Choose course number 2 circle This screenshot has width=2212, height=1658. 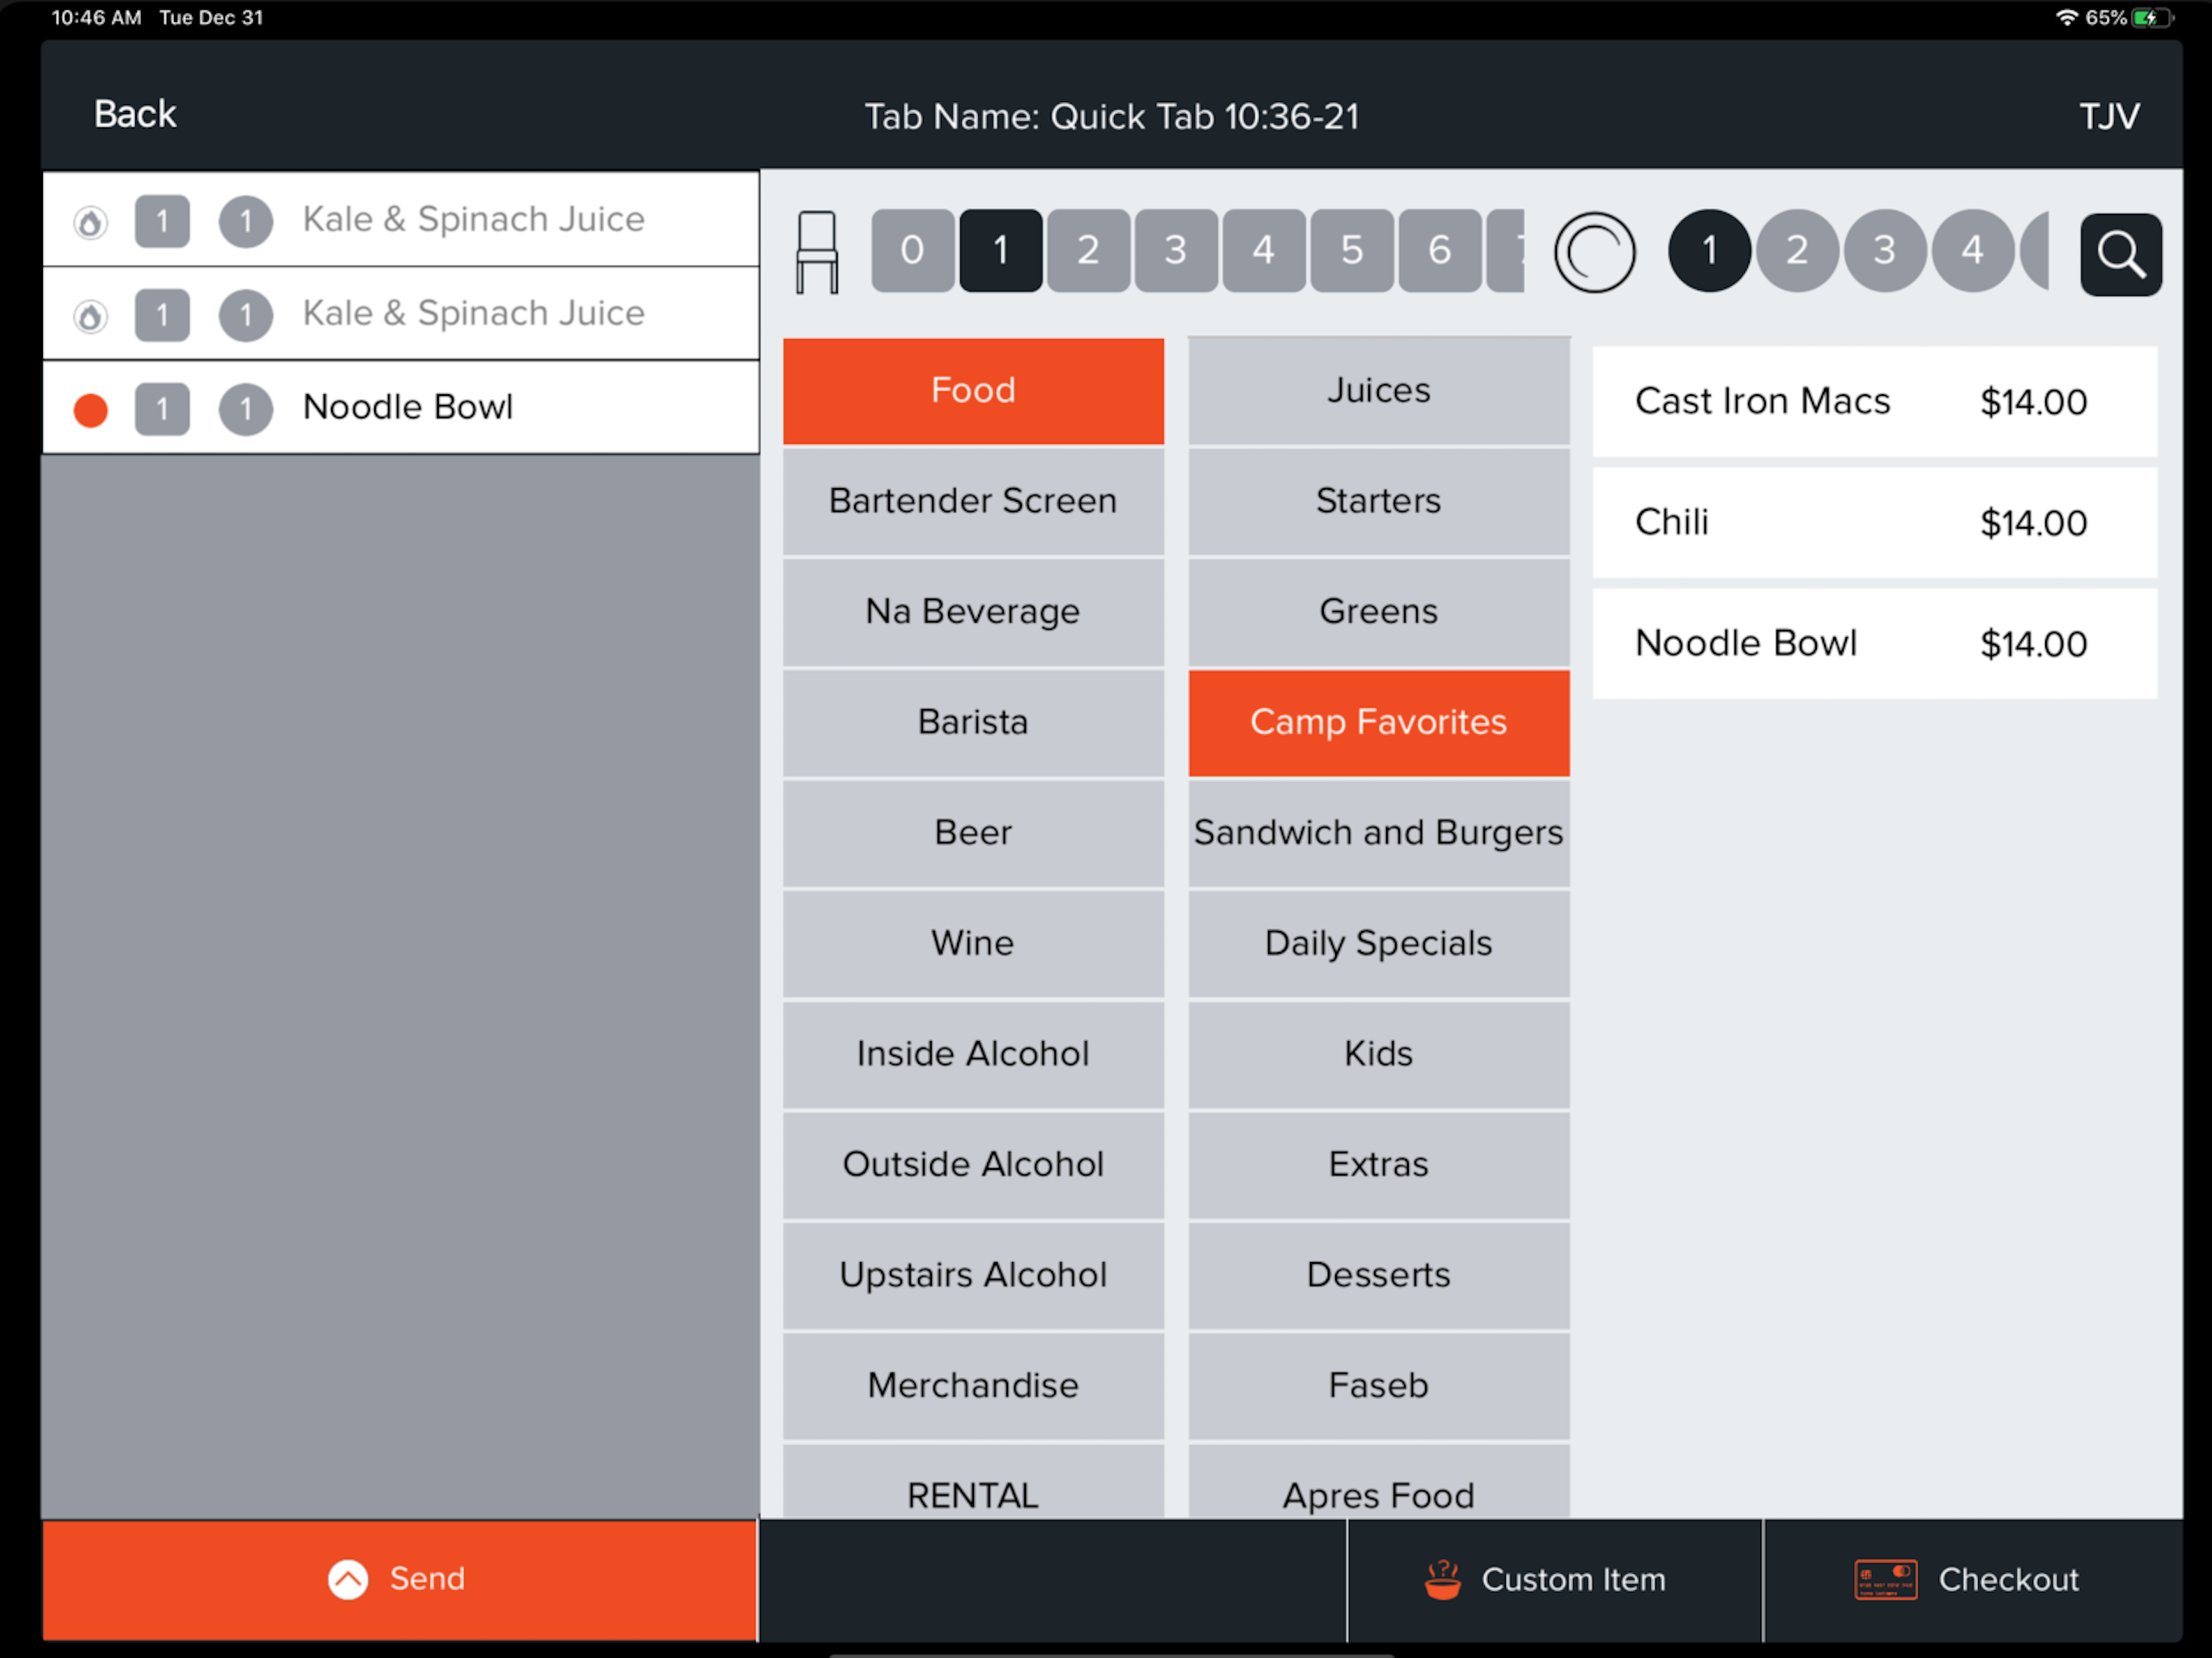coord(1797,250)
